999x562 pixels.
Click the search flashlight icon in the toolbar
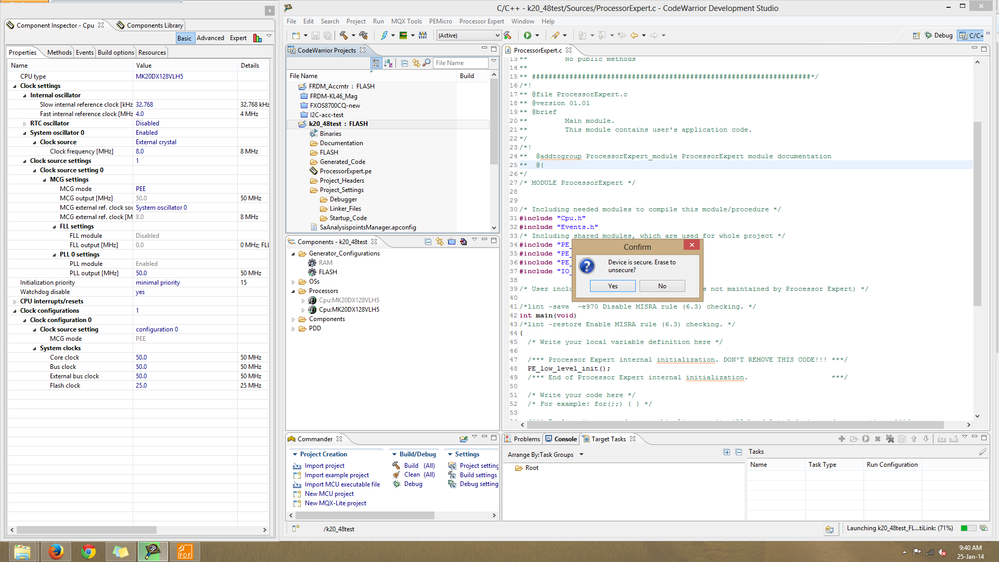point(556,36)
